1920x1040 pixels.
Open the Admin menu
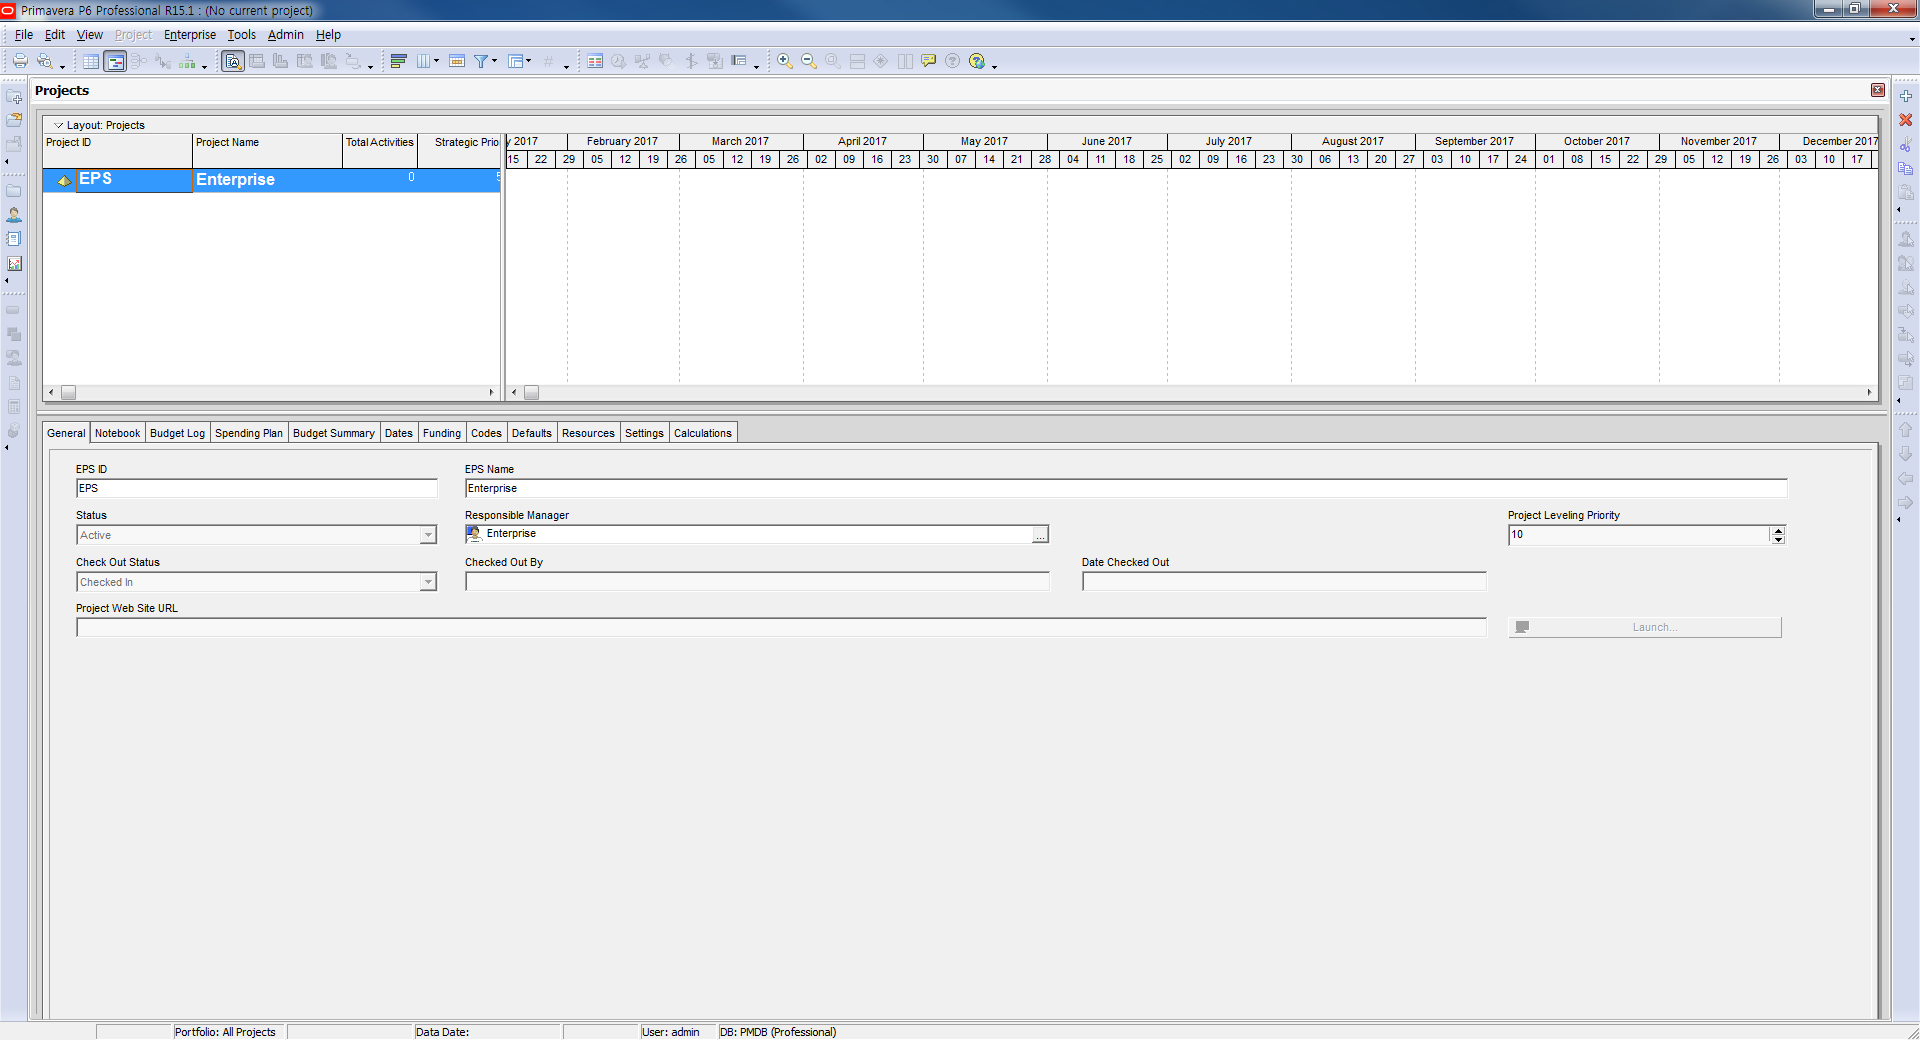(286, 35)
